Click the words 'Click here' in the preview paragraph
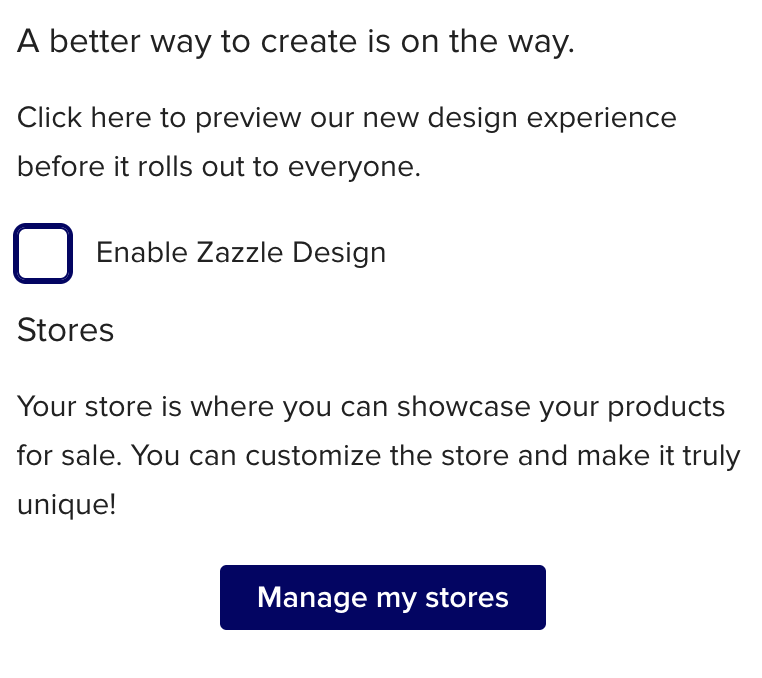This screenshot has width=762, height=678. [x=84, y=118]
